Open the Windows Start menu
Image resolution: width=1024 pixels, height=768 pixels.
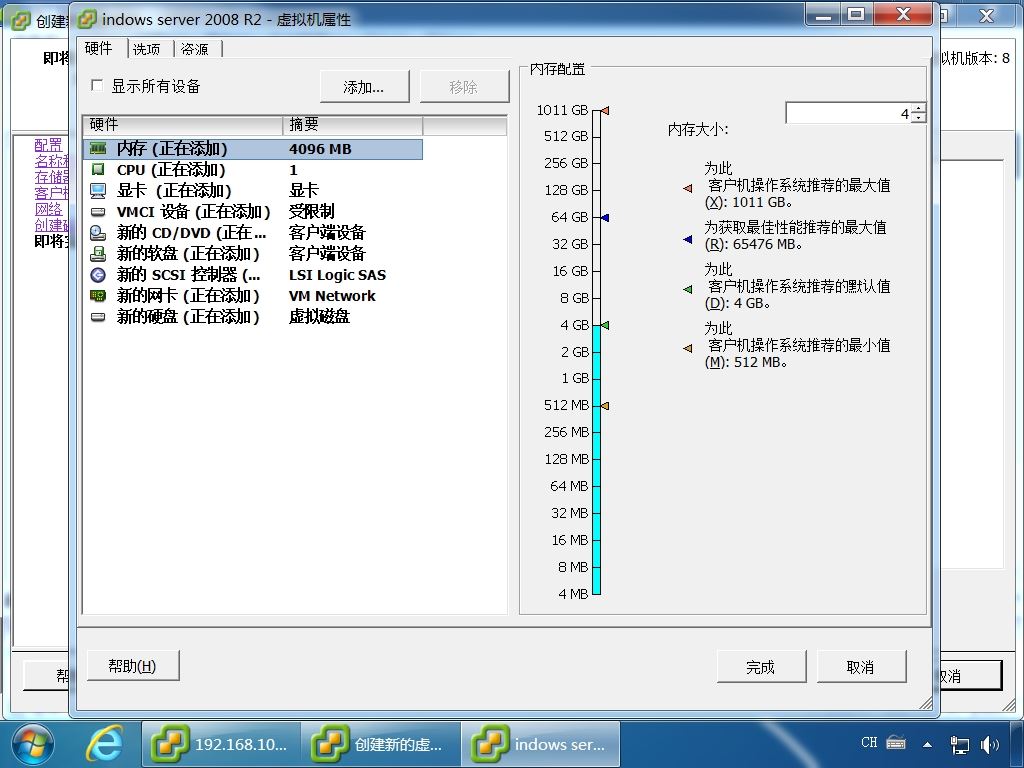[x=33, y=744]
